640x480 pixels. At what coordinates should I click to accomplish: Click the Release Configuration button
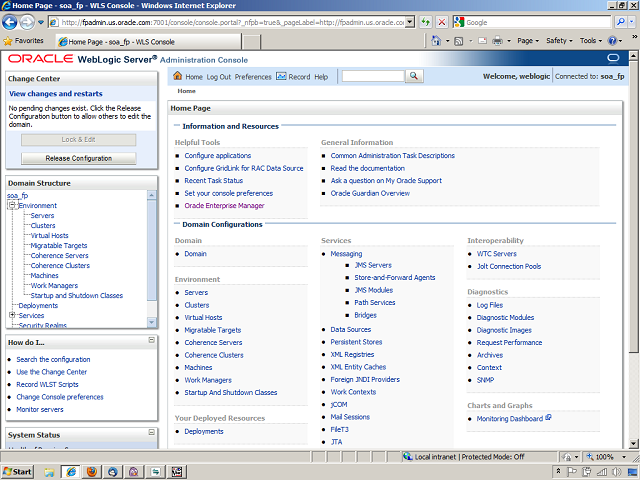tap(78, 158)
